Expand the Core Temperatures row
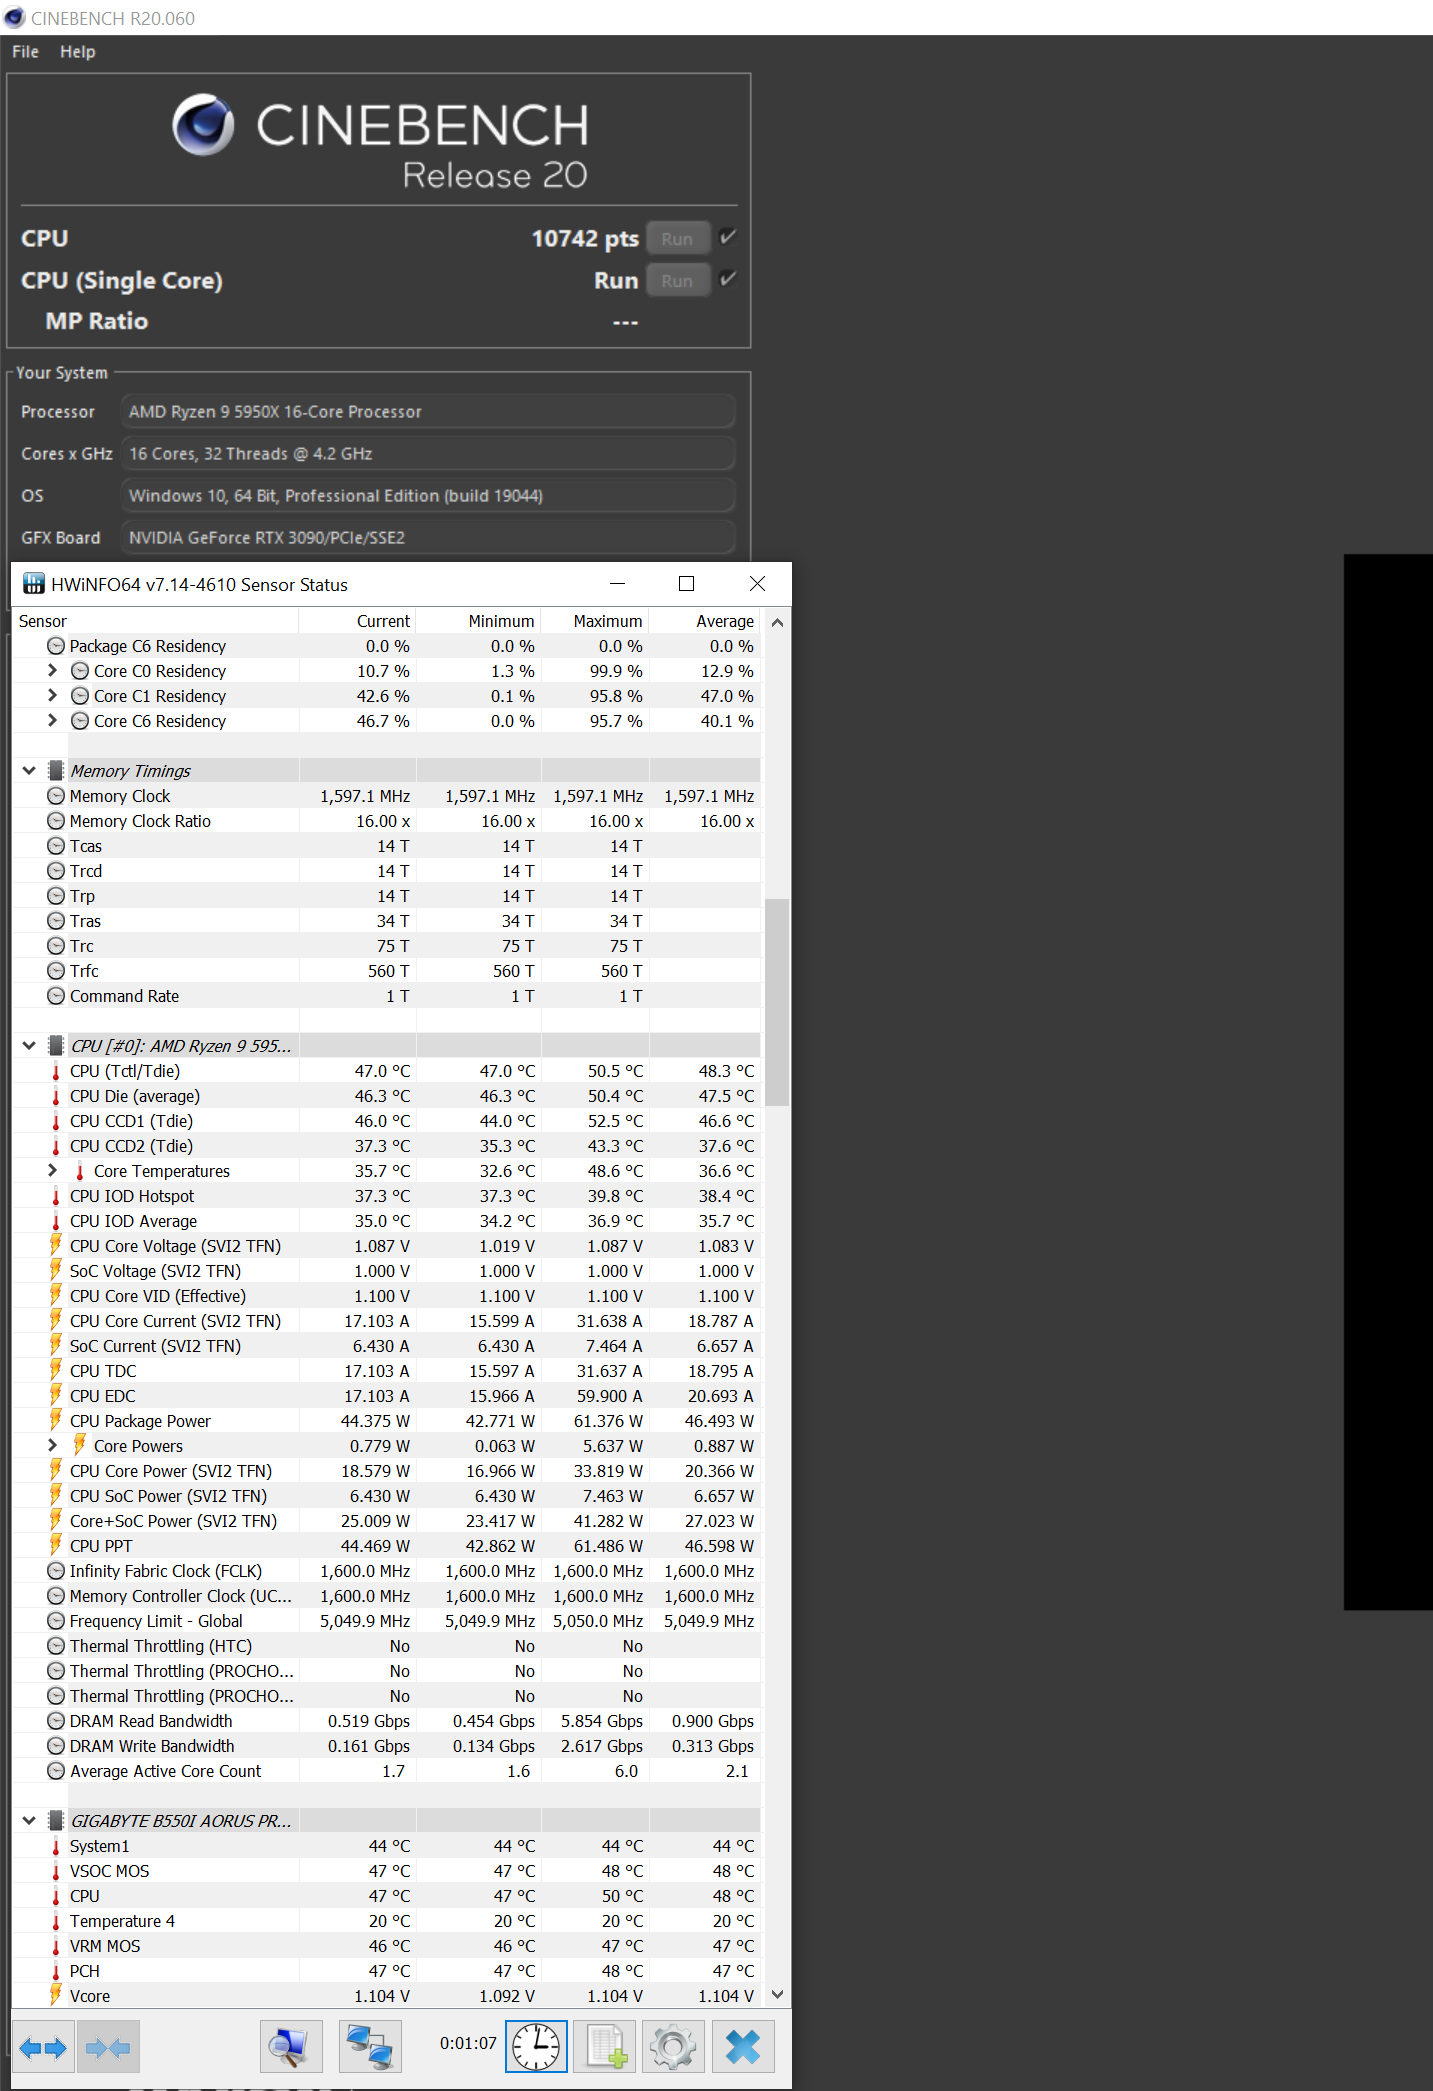Image resolution: width=1433 pixels, height=2091 pixels. coord(52,1170)
